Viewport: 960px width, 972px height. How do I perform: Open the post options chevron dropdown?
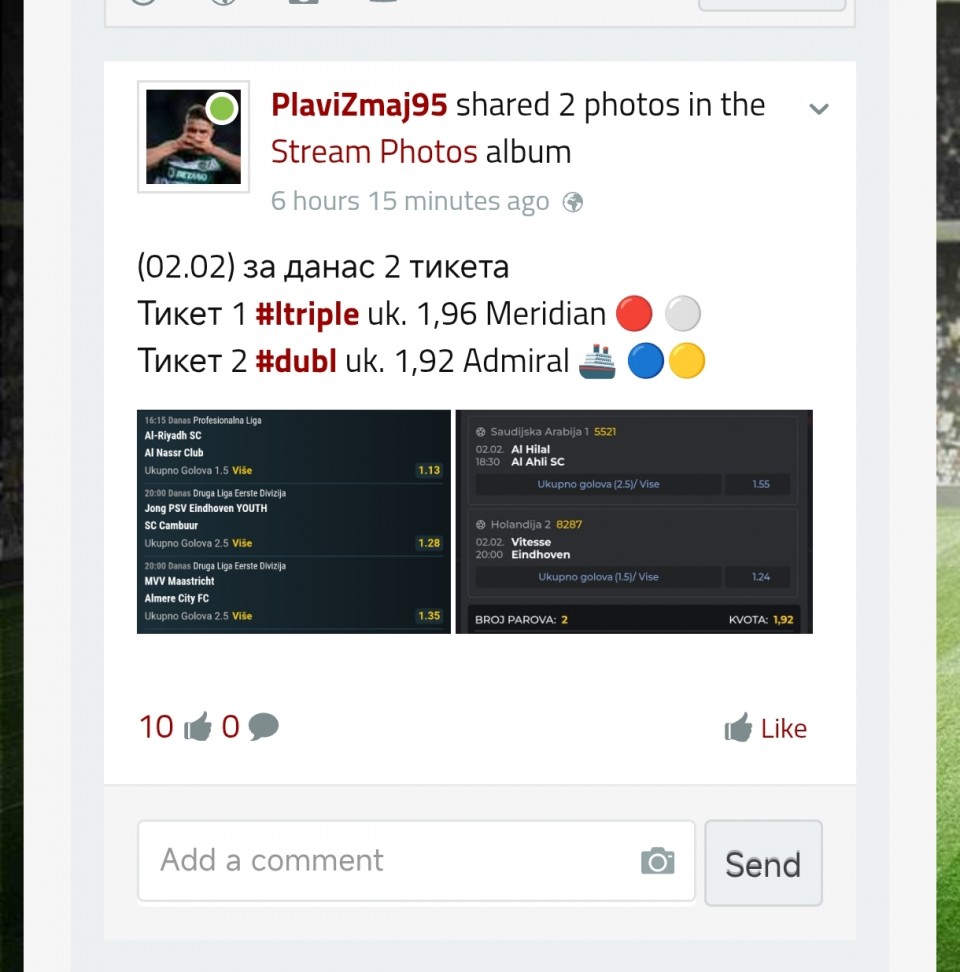(x=819, y=109)
